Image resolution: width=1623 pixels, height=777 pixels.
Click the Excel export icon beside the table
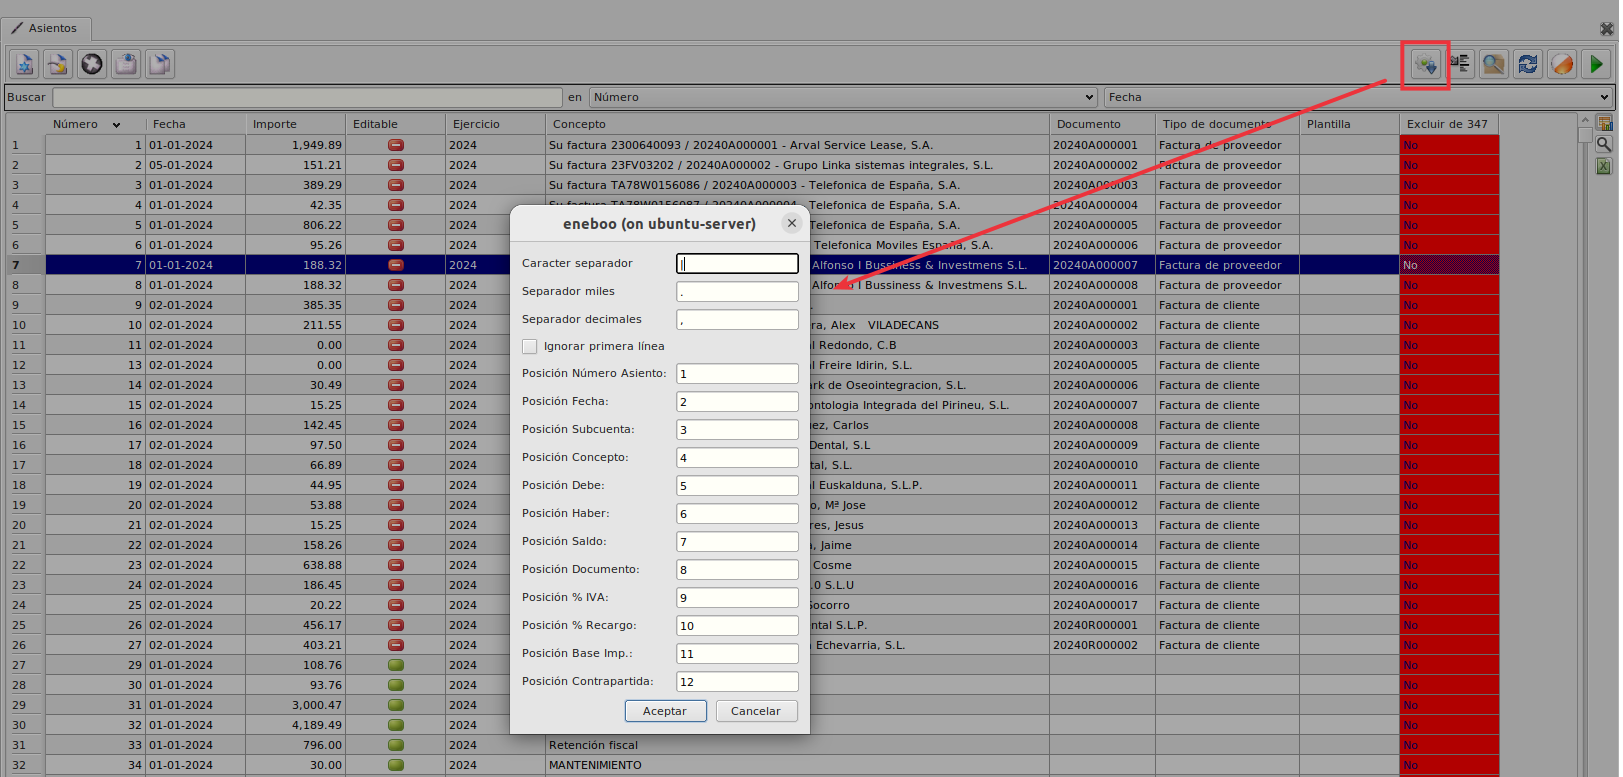click(x=1605, y=166)
